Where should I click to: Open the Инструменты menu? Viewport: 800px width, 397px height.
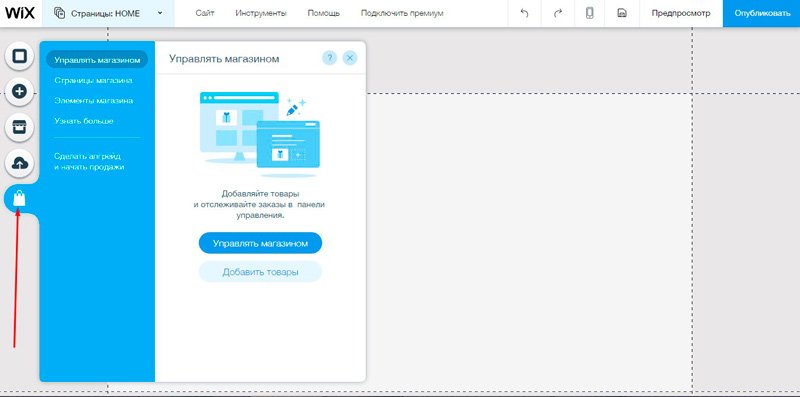click(x=261, y=13)
